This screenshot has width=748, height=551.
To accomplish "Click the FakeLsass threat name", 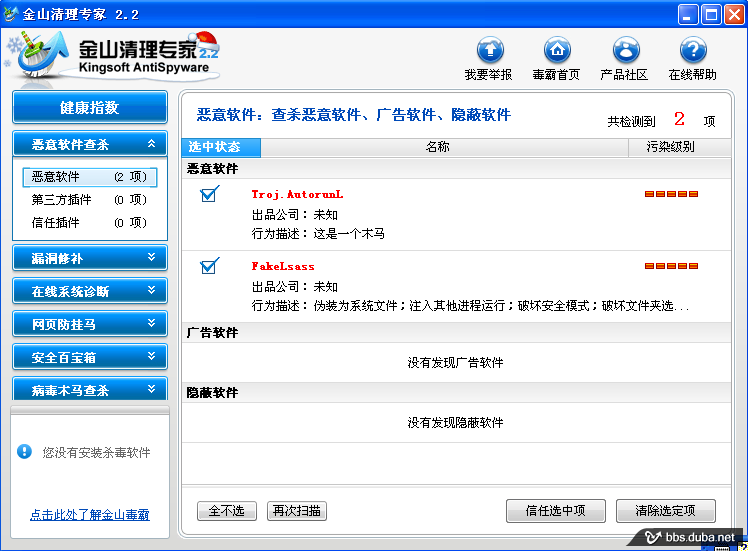I will coord(283,266).
